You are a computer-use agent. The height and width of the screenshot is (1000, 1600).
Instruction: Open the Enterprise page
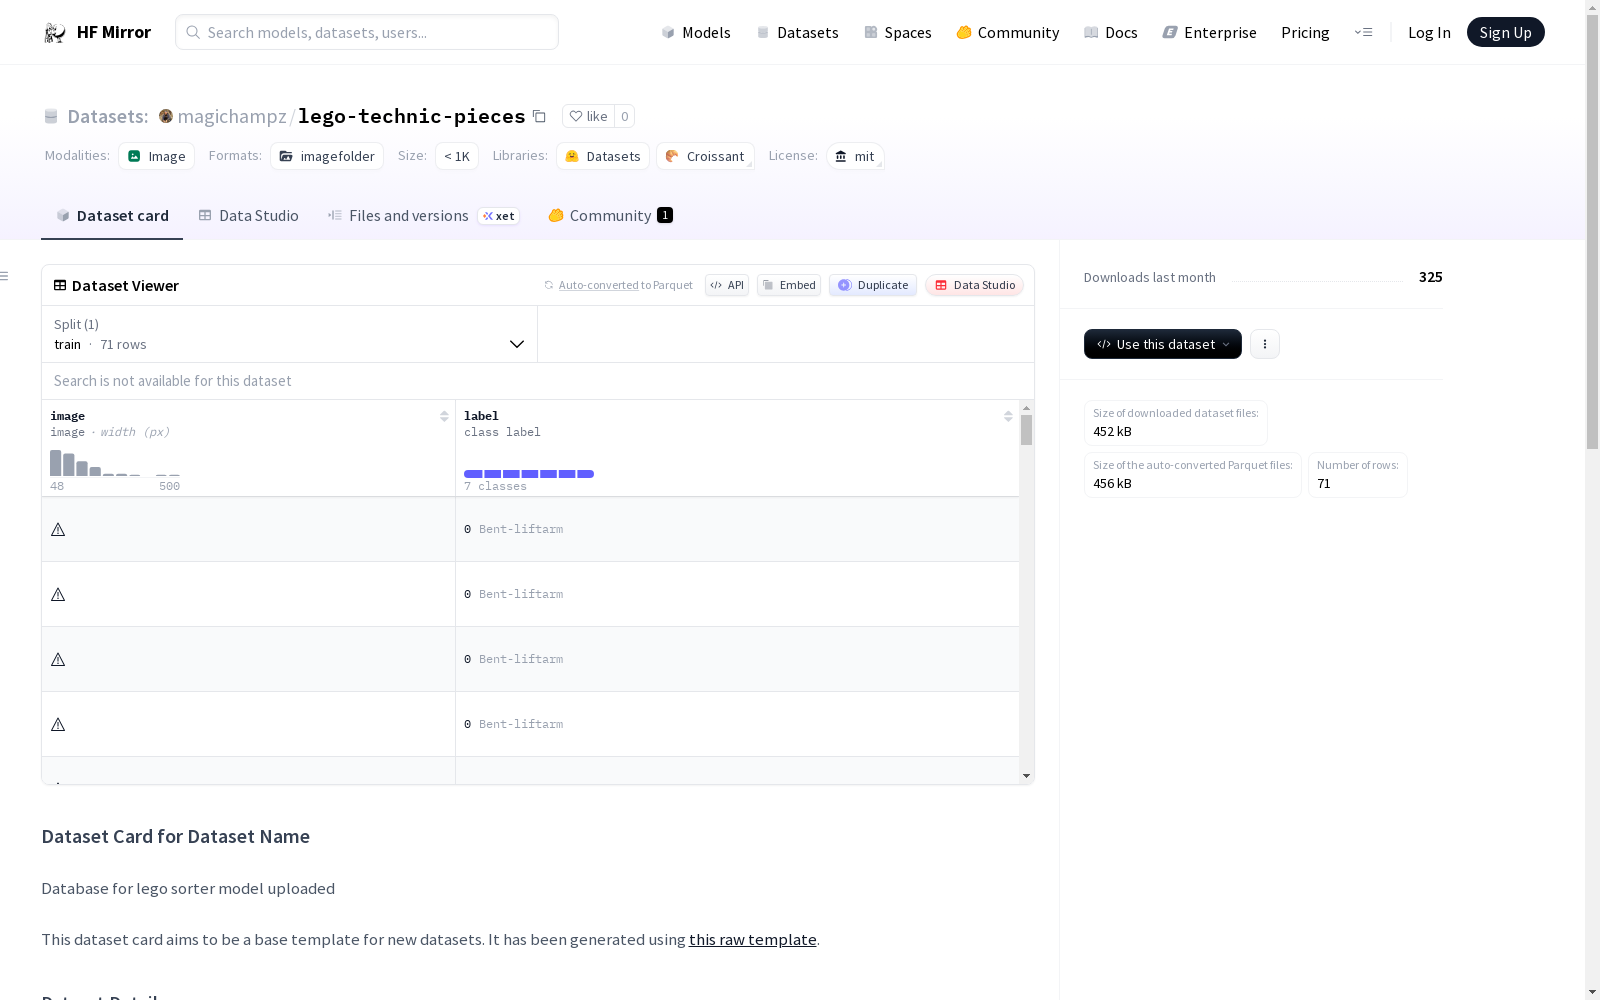(1209, 32)
